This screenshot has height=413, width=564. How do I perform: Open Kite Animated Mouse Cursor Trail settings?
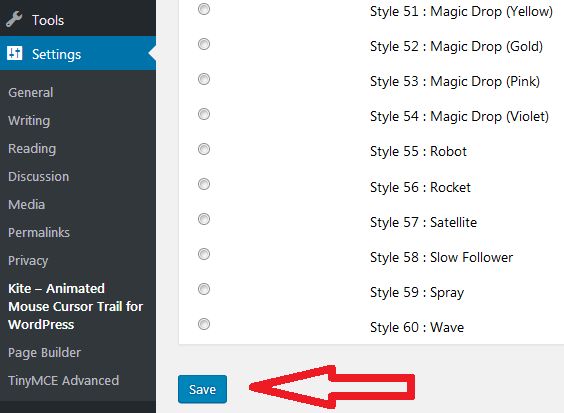[76, 307]
